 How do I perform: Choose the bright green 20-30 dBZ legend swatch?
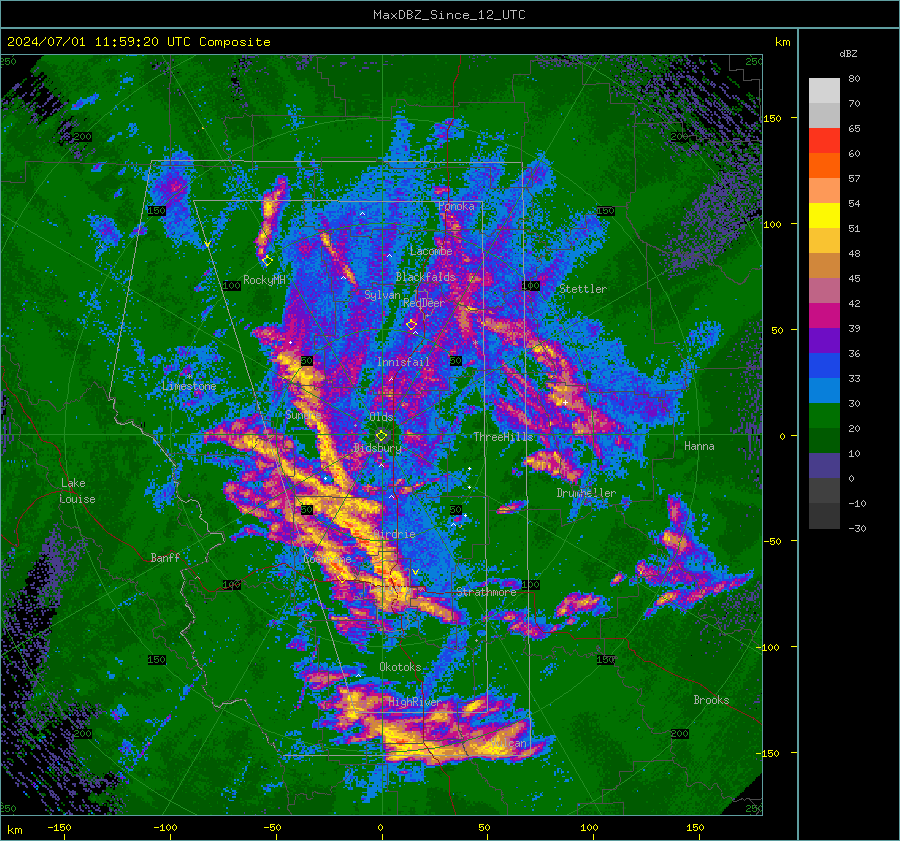pos(824,416)
